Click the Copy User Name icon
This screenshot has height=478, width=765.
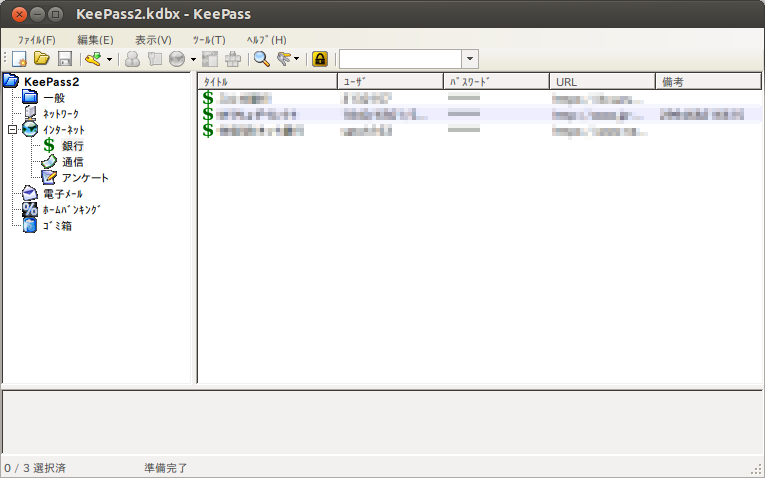pos(132,59)
